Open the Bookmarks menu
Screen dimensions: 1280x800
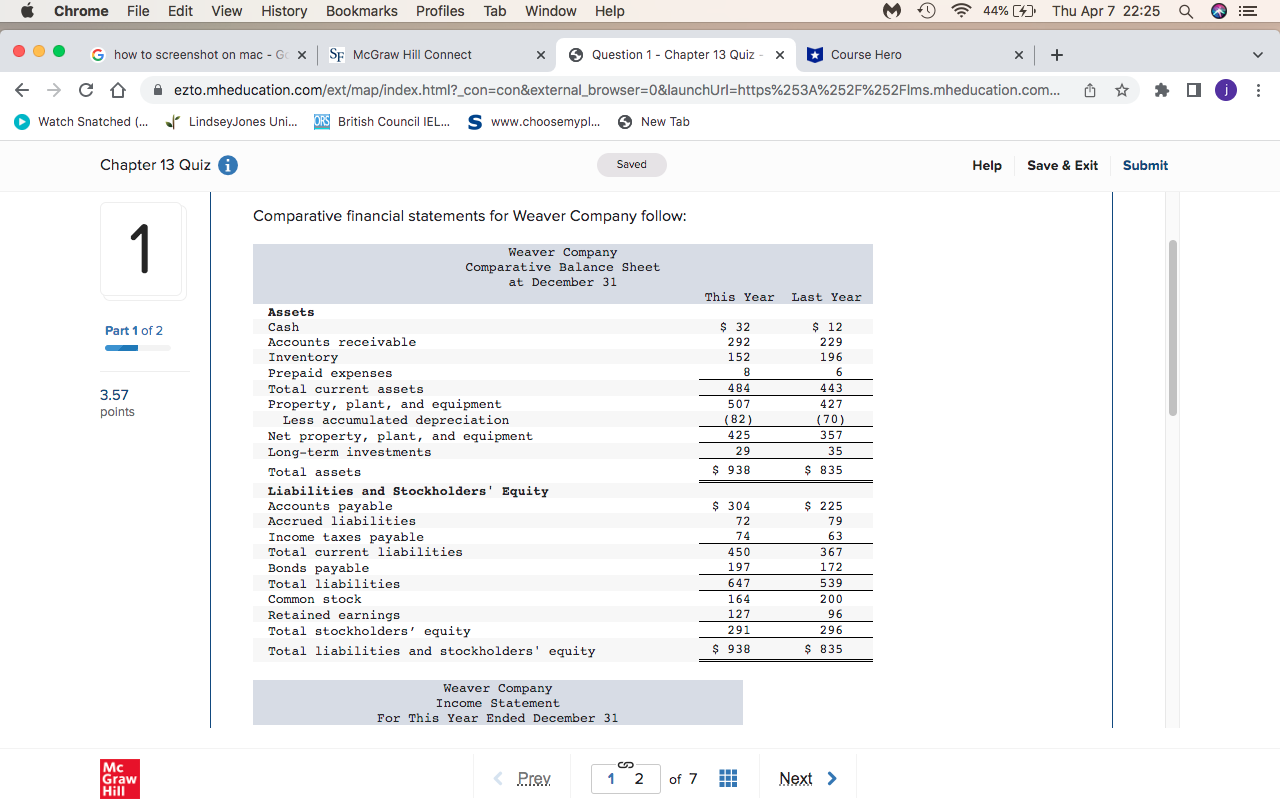coord(361,11)
